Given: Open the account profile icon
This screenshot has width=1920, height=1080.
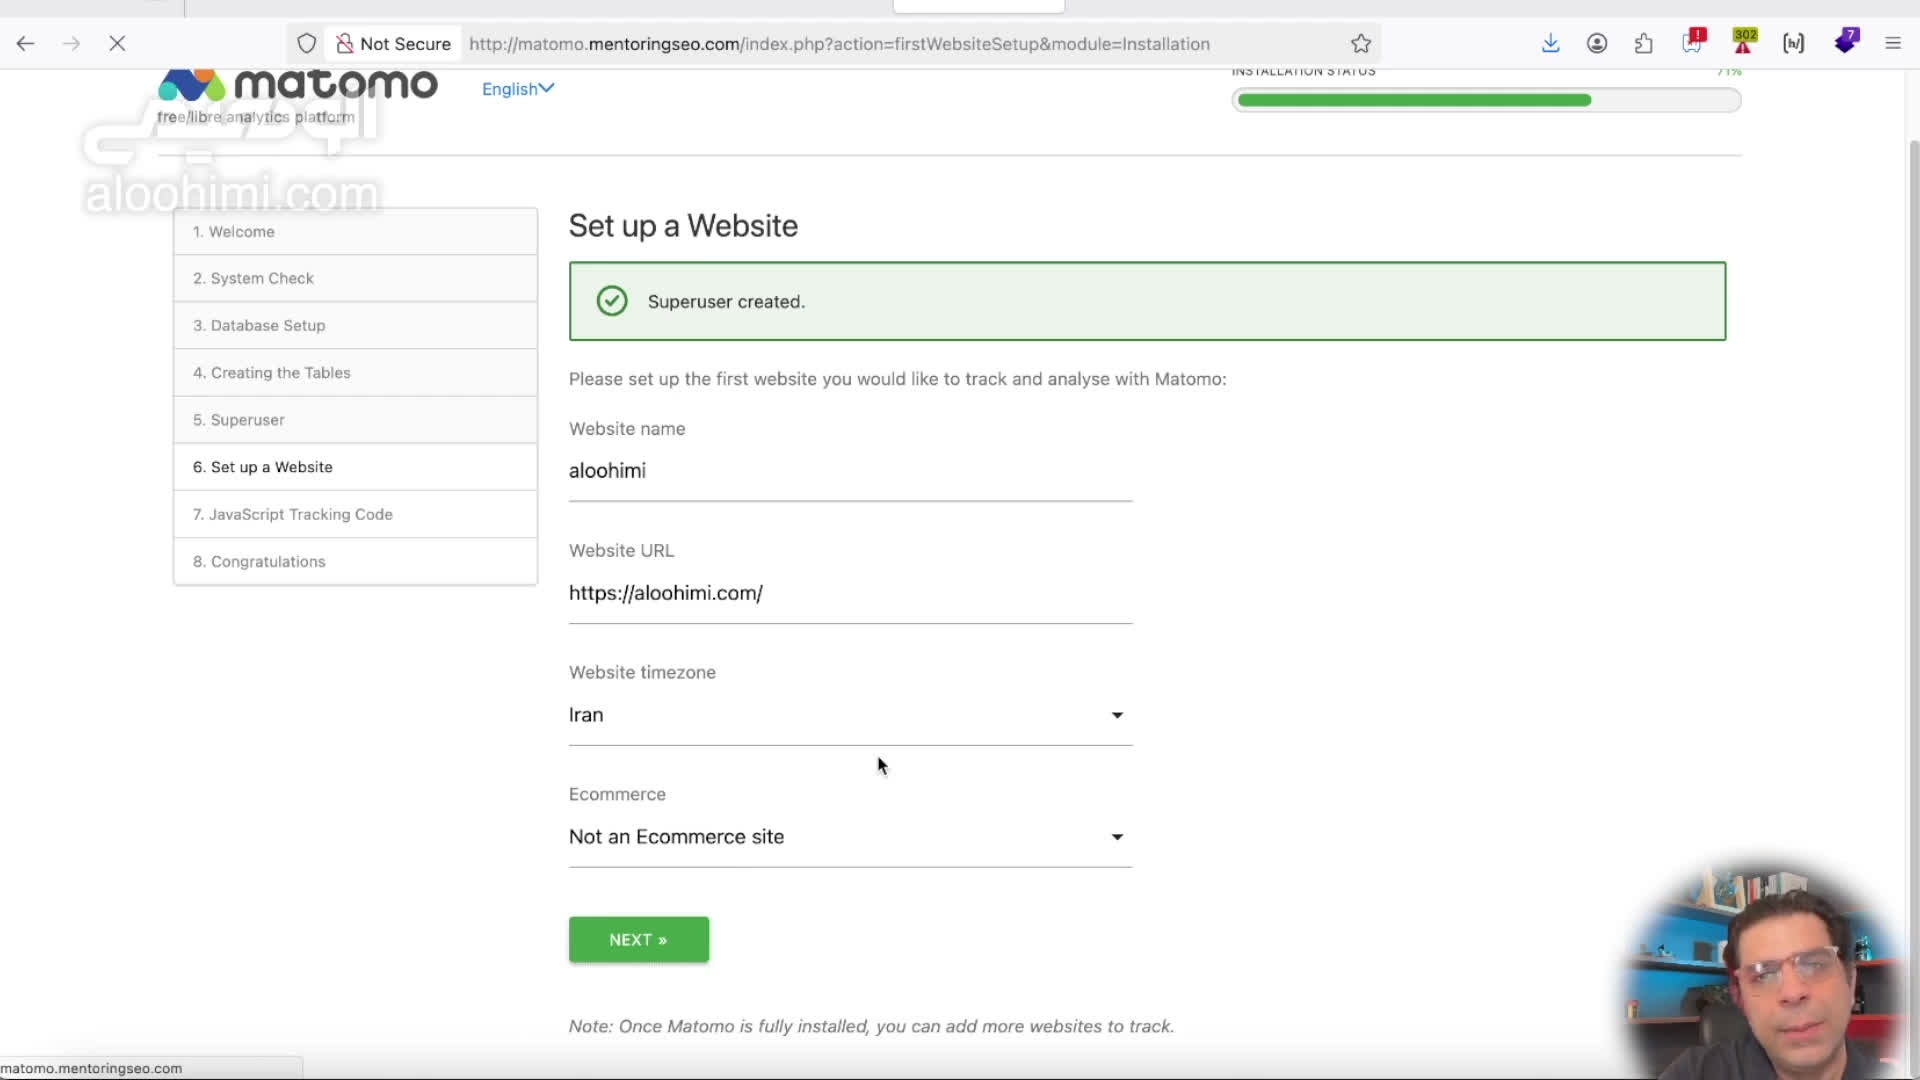Looking at the screenshot, I should pos(1597,43).
